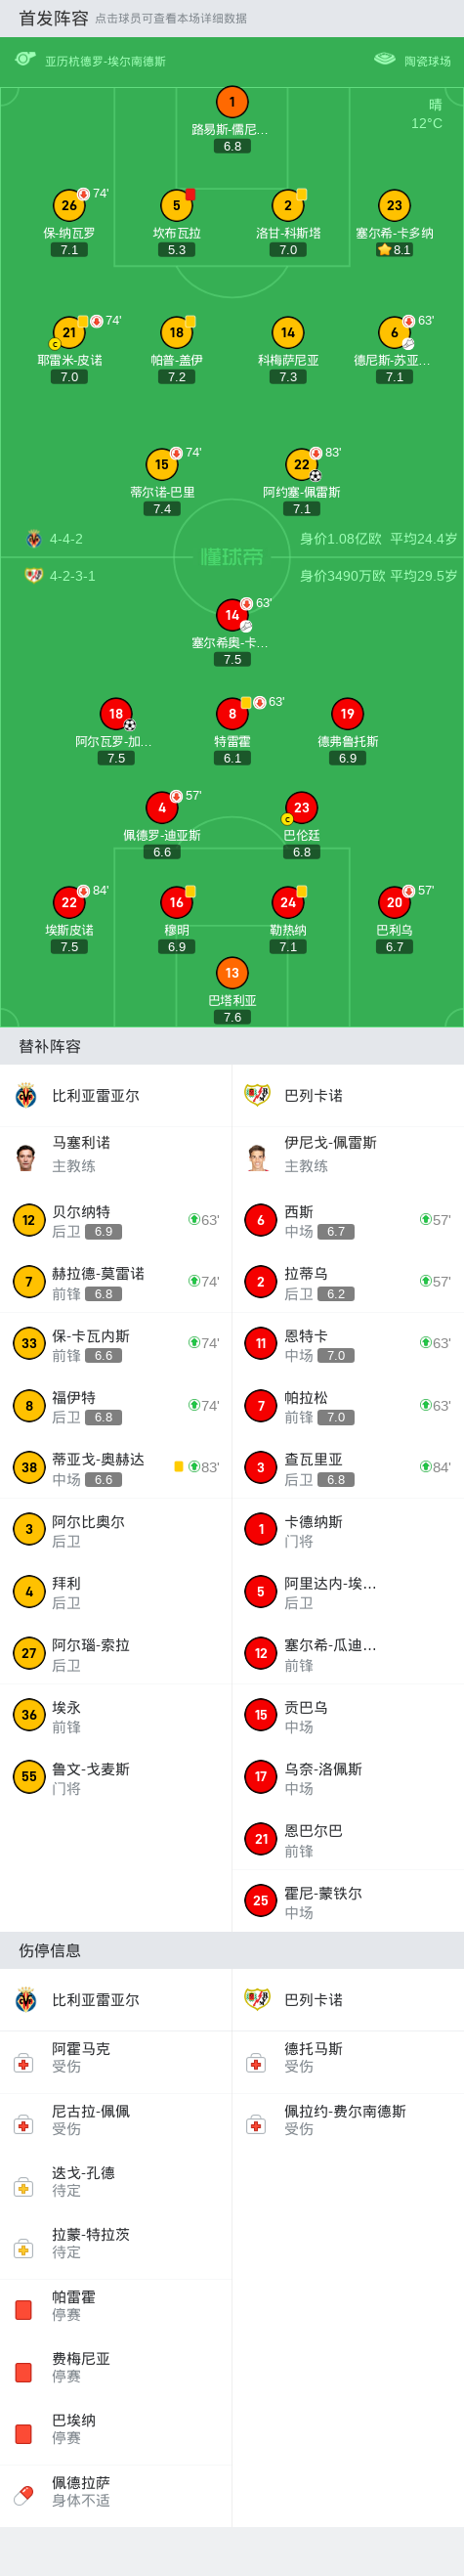Tap 巴列卡诺 team name in substitutes header

313,1096
